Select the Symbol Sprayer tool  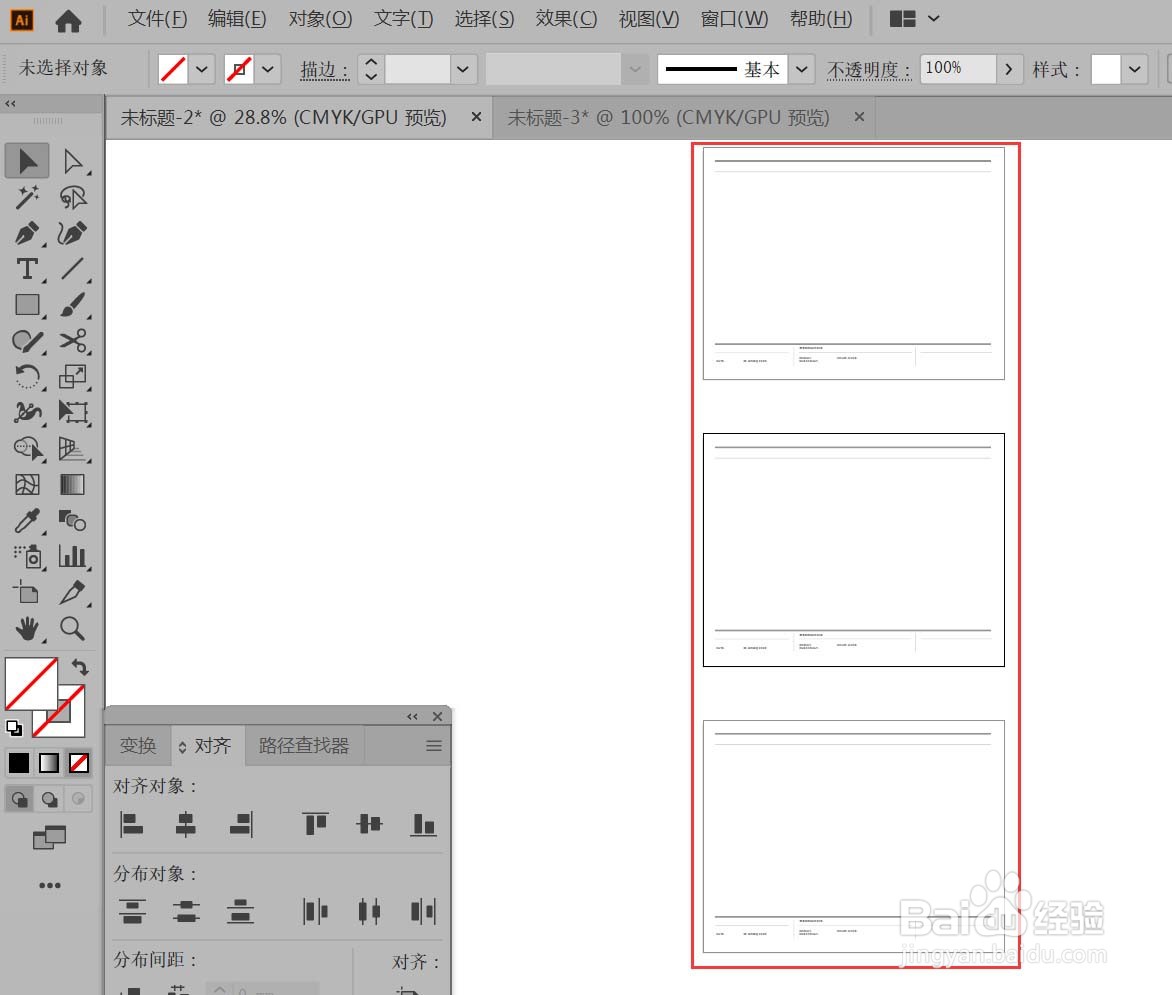(28, 556)
